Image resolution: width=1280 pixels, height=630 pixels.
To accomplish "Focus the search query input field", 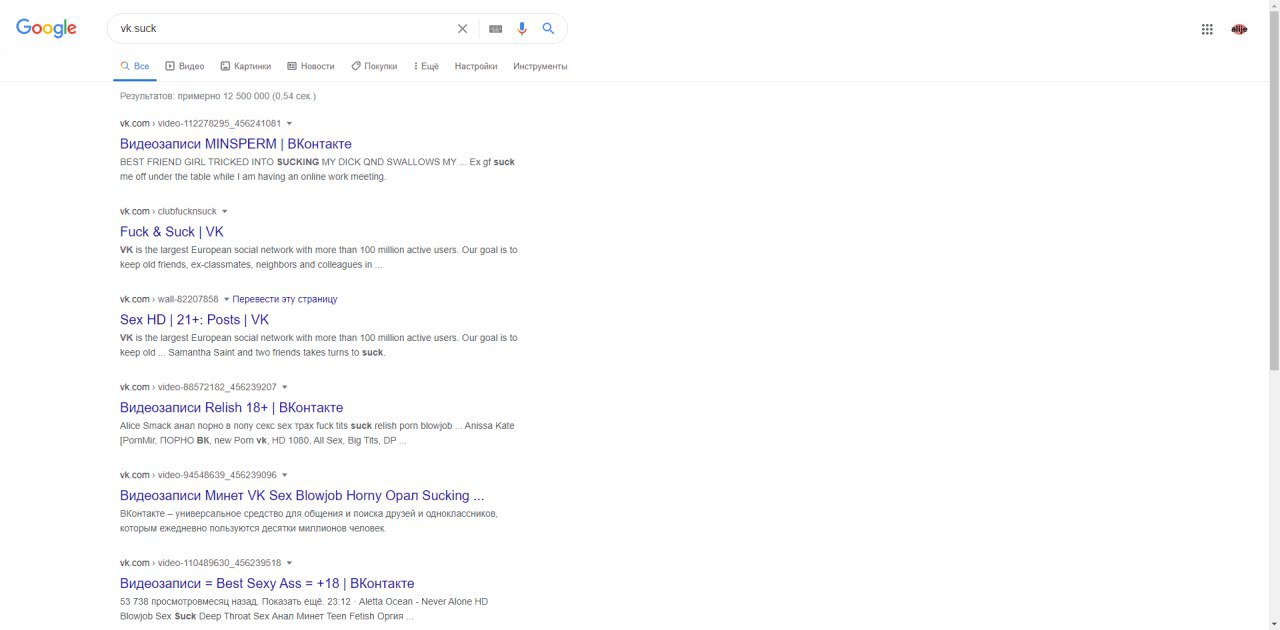I will click(284, 29).
